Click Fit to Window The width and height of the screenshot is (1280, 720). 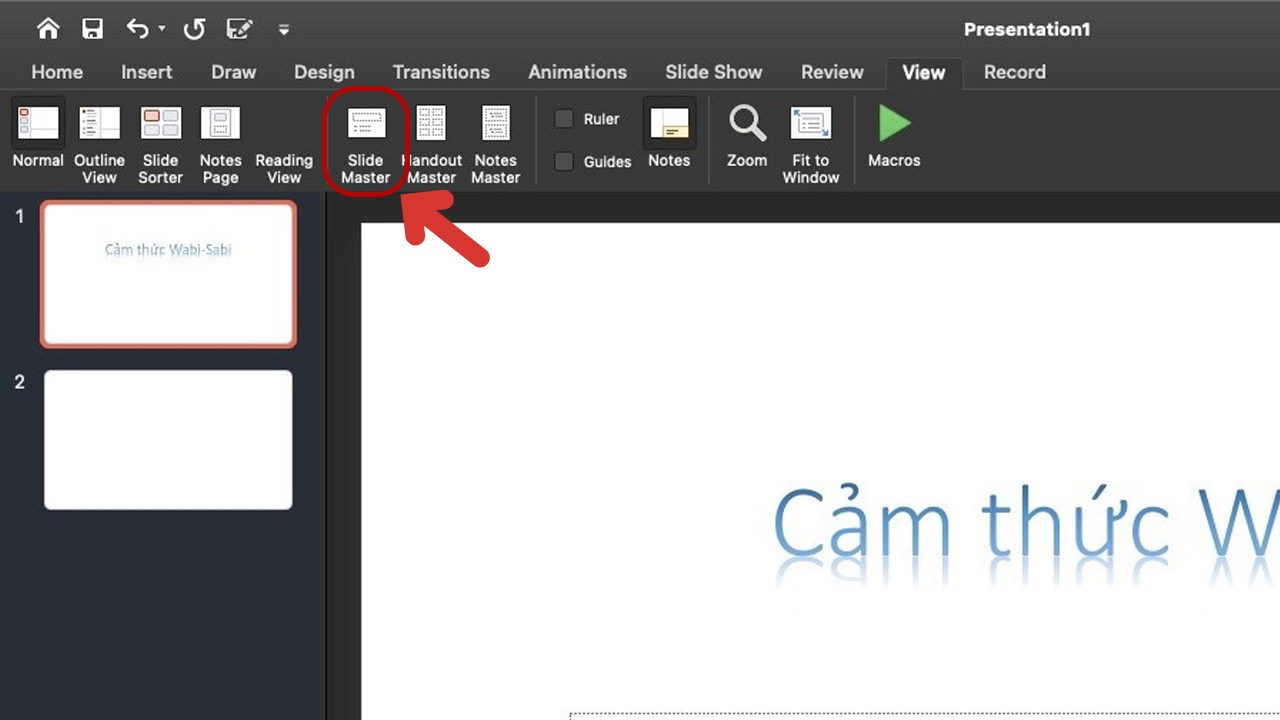click(x=811, y=146)
